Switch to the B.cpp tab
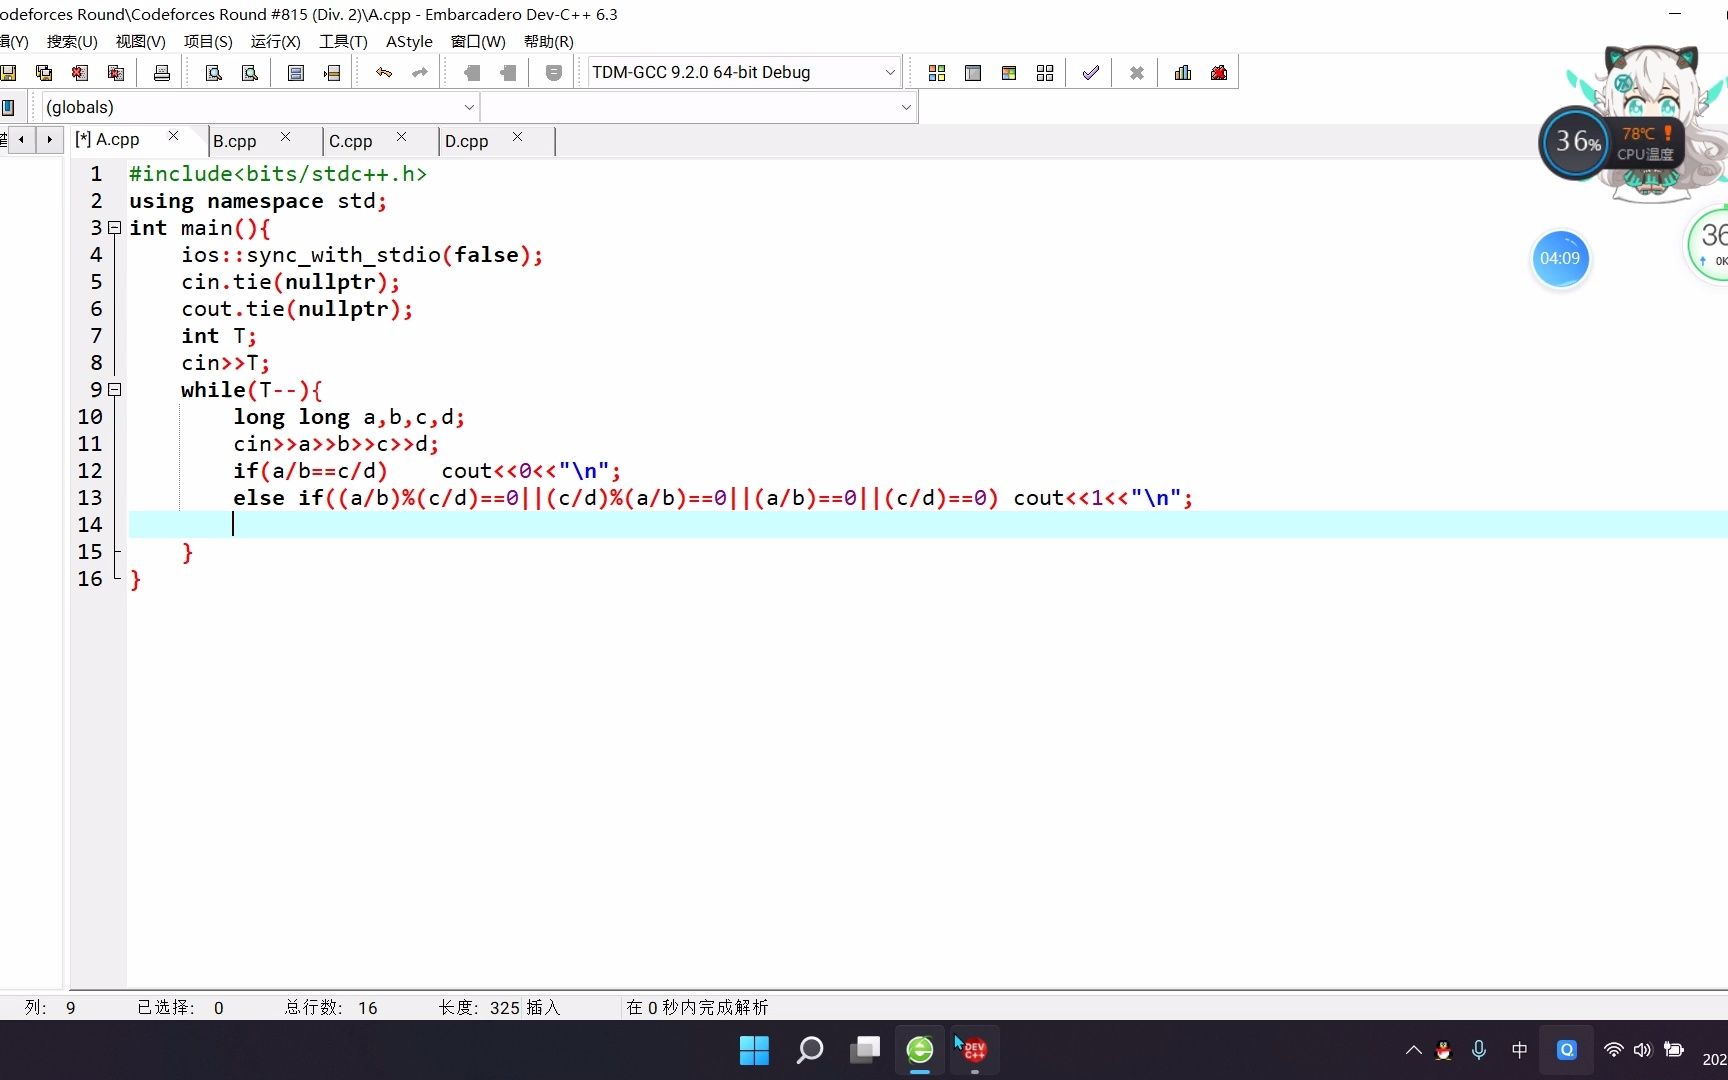The height and width of the screenshot is (1080, 1728). [234, 141]
